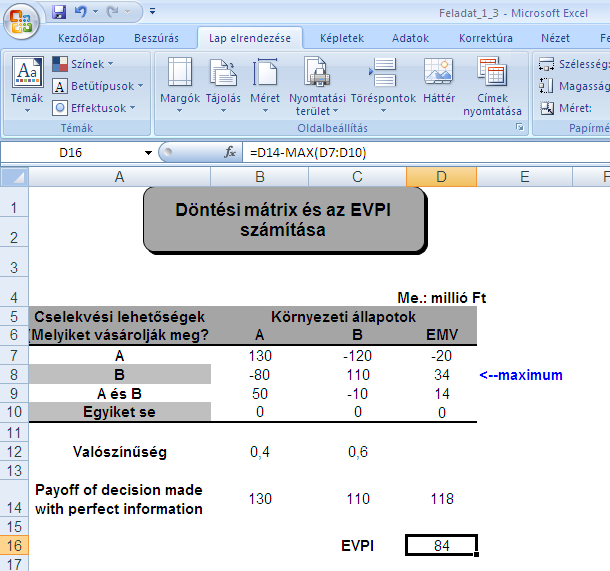The height and width of the screenshot is (571, 610).
Task: Select column C header
Action: coord(357,177)
